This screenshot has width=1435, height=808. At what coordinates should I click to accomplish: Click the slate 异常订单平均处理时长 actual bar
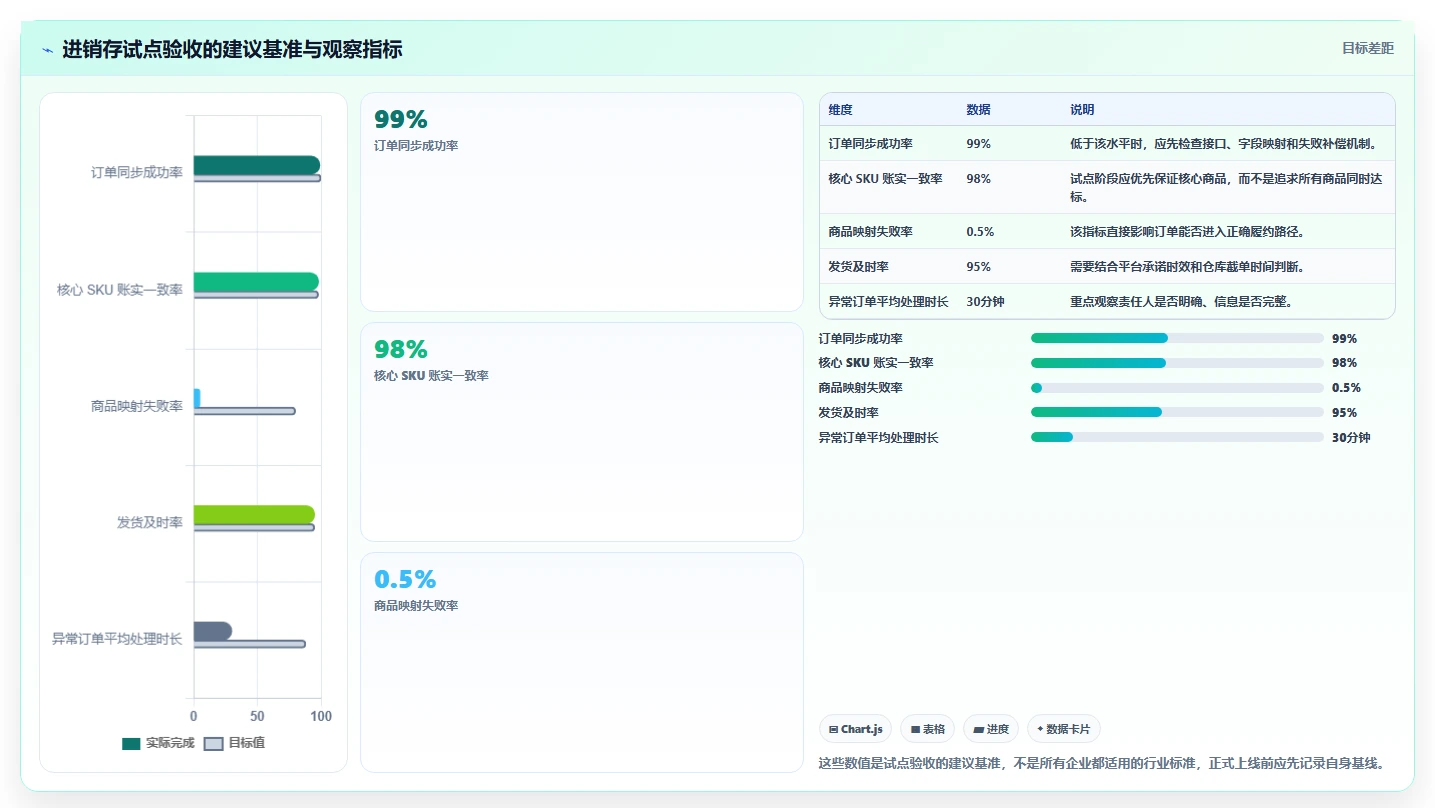pyautogui.click(x=213, y=631)
